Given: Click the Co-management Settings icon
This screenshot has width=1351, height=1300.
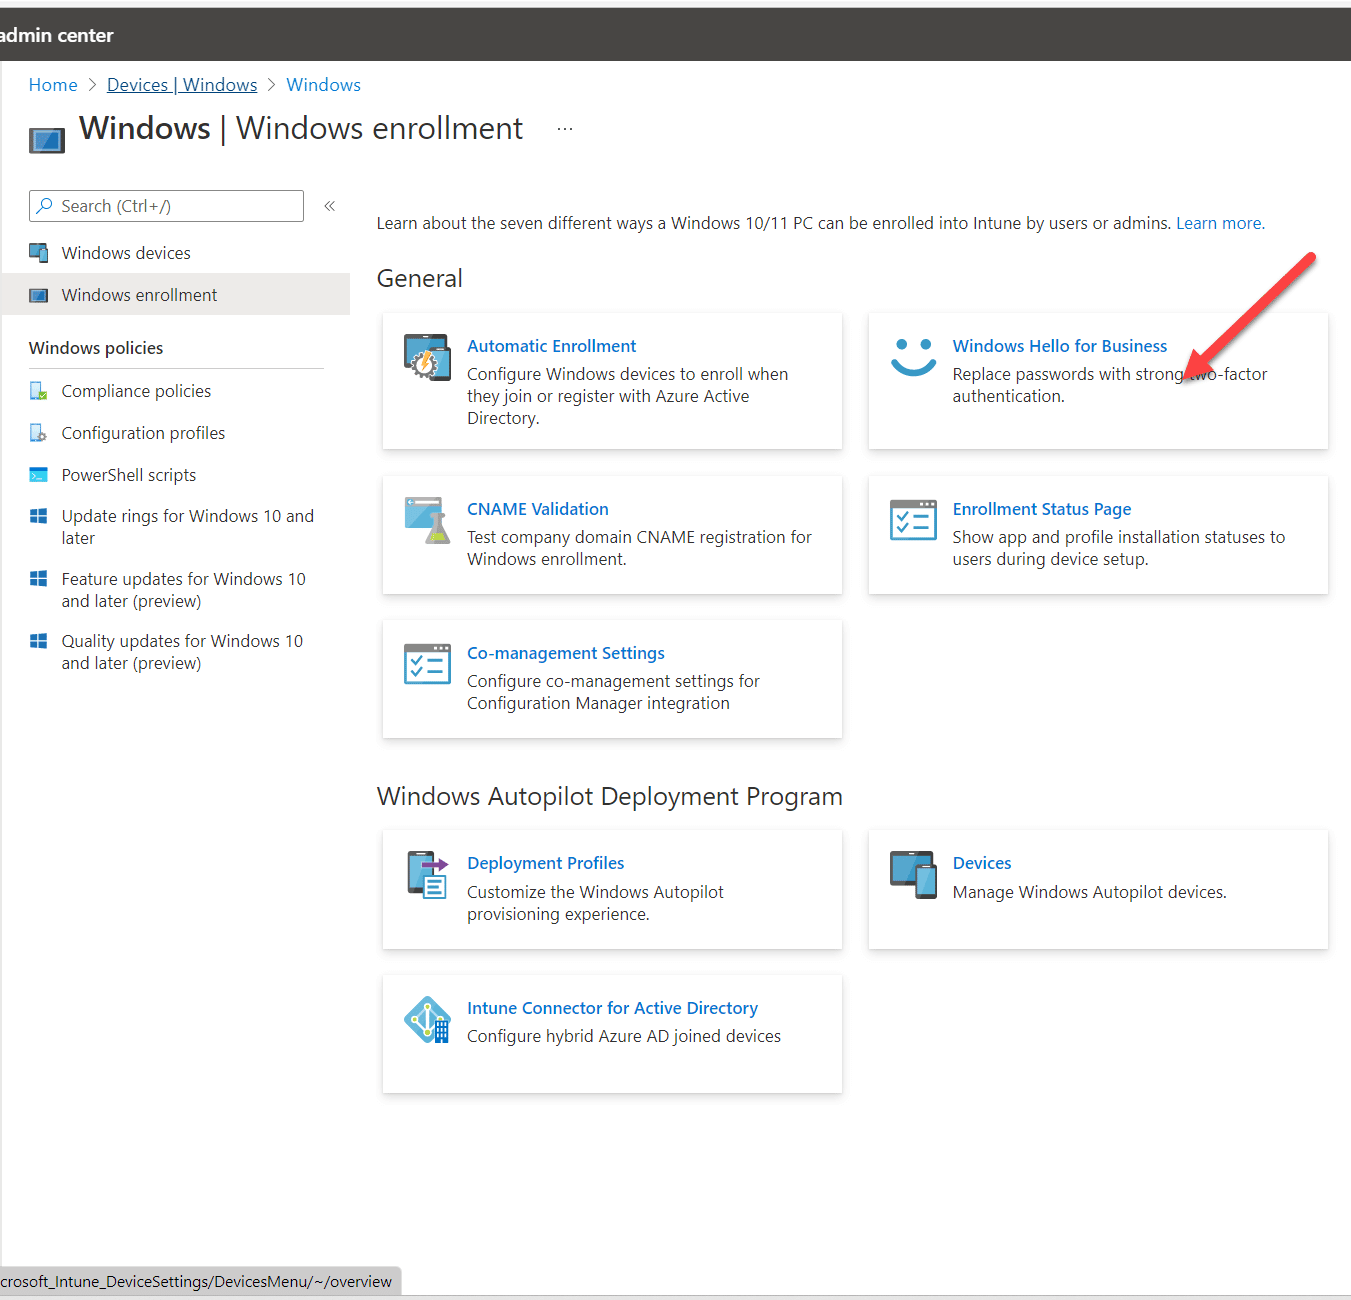Looking at the screenshot, I should [427, 663].
